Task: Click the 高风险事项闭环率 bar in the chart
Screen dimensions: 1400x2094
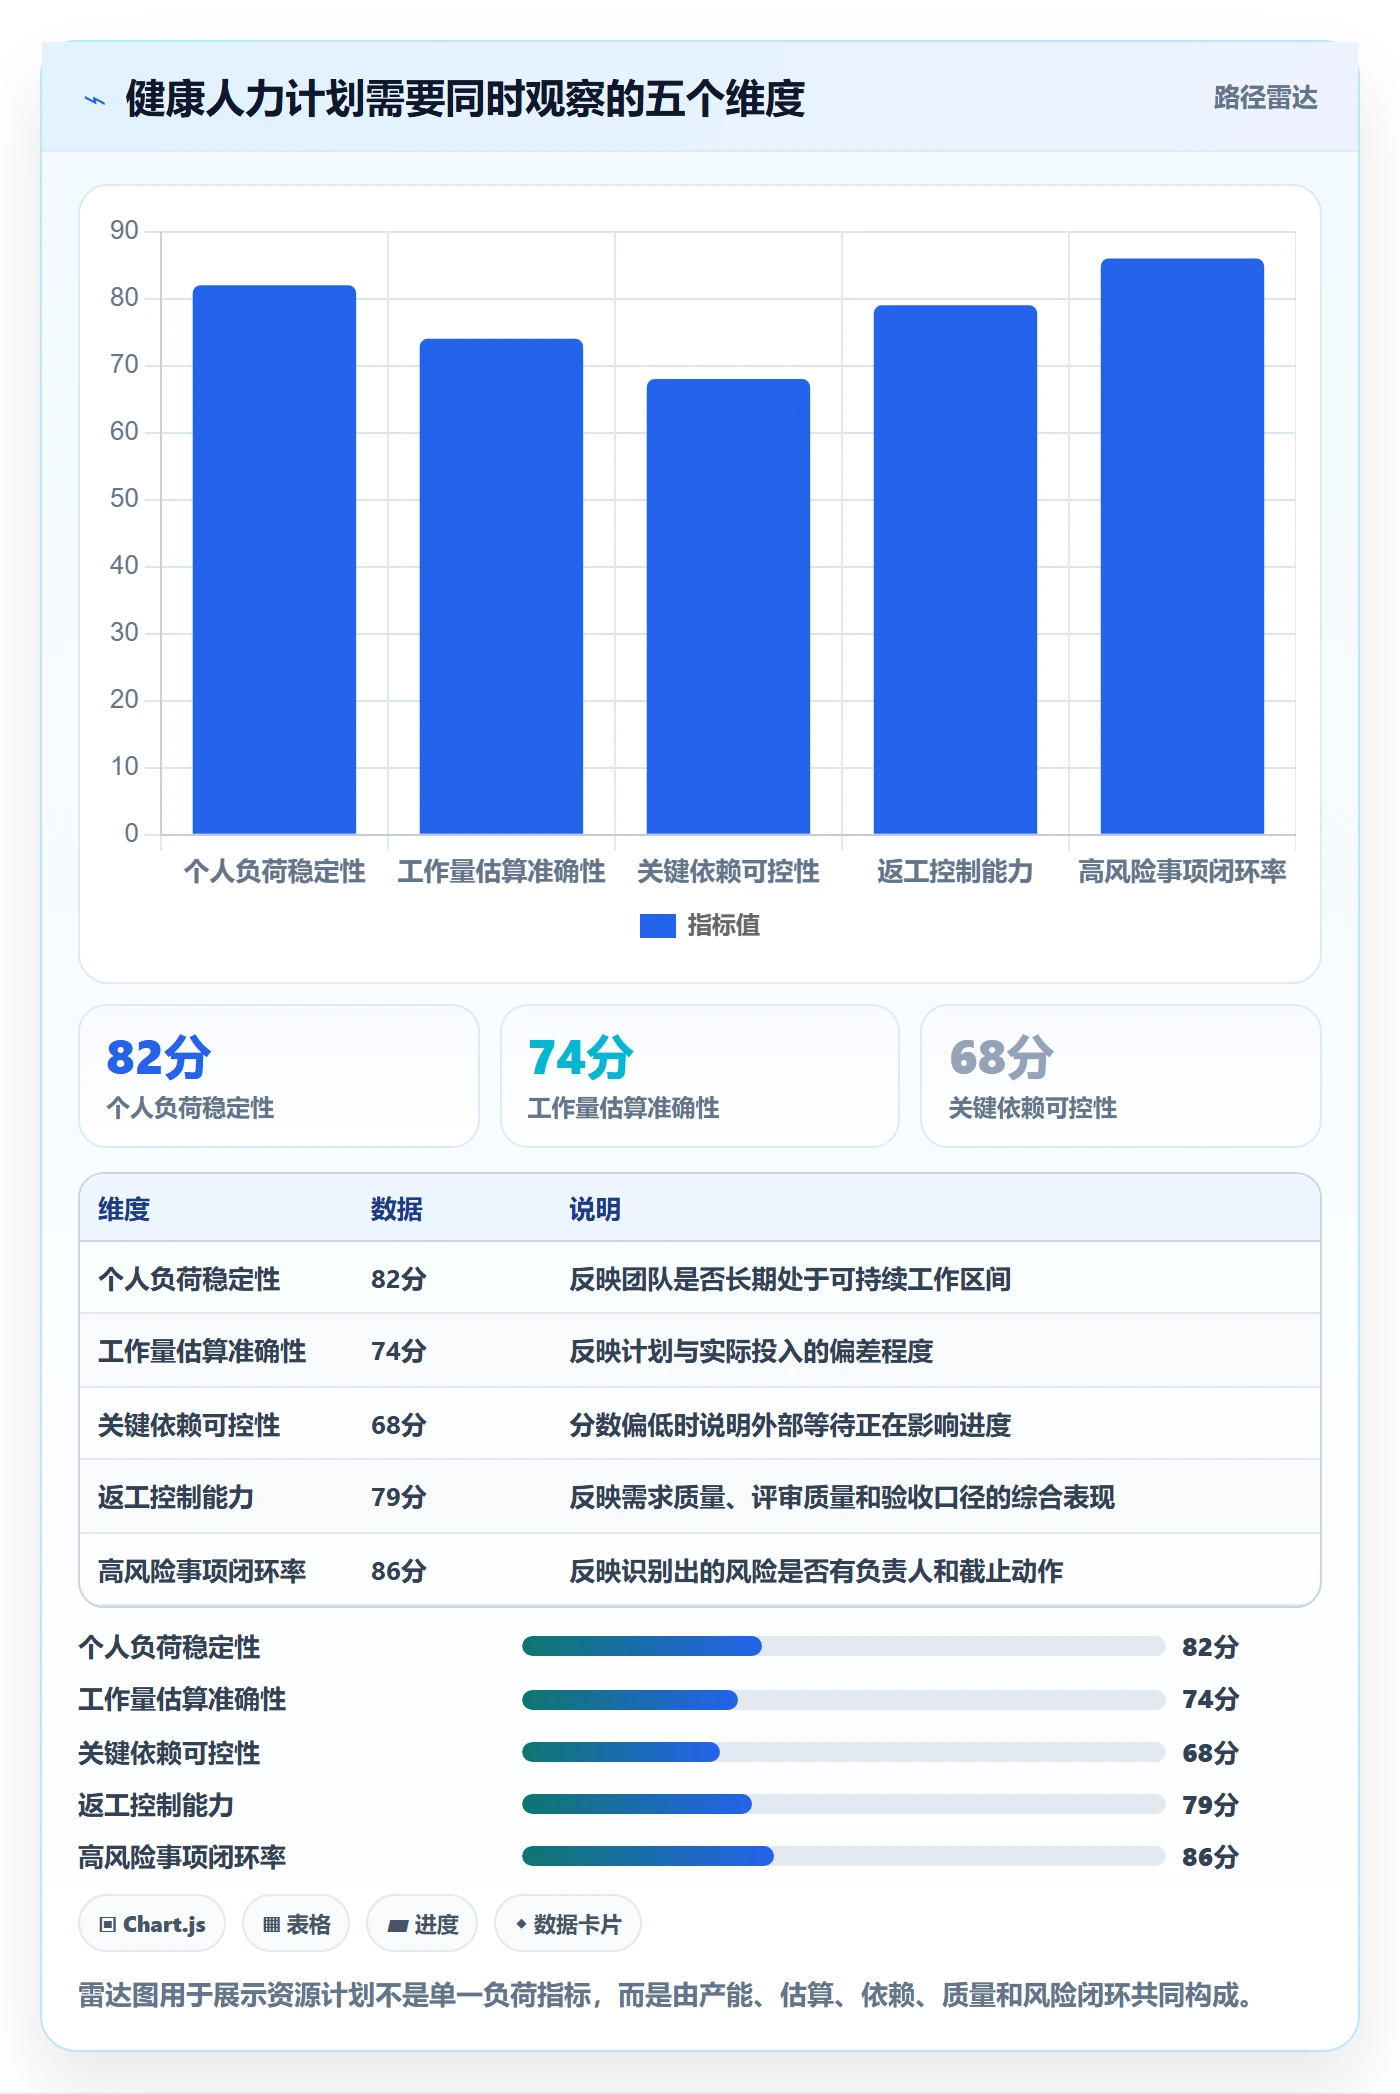Action: coord(1182,546)
